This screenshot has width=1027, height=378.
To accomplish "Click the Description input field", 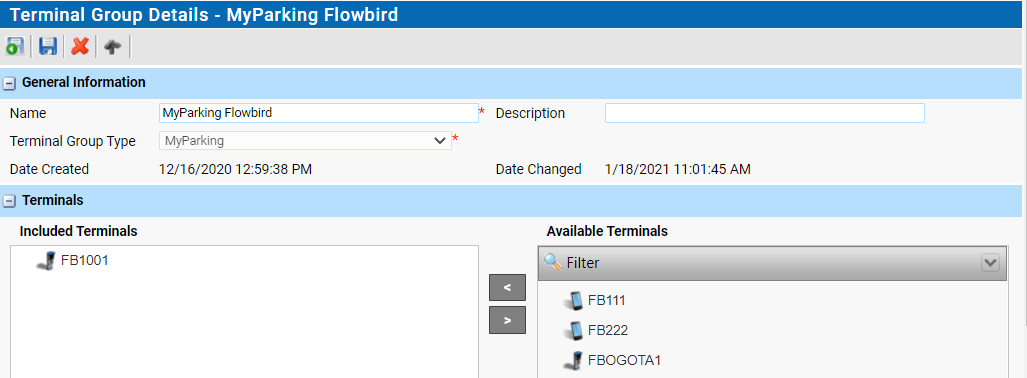I will click(764, 113).
